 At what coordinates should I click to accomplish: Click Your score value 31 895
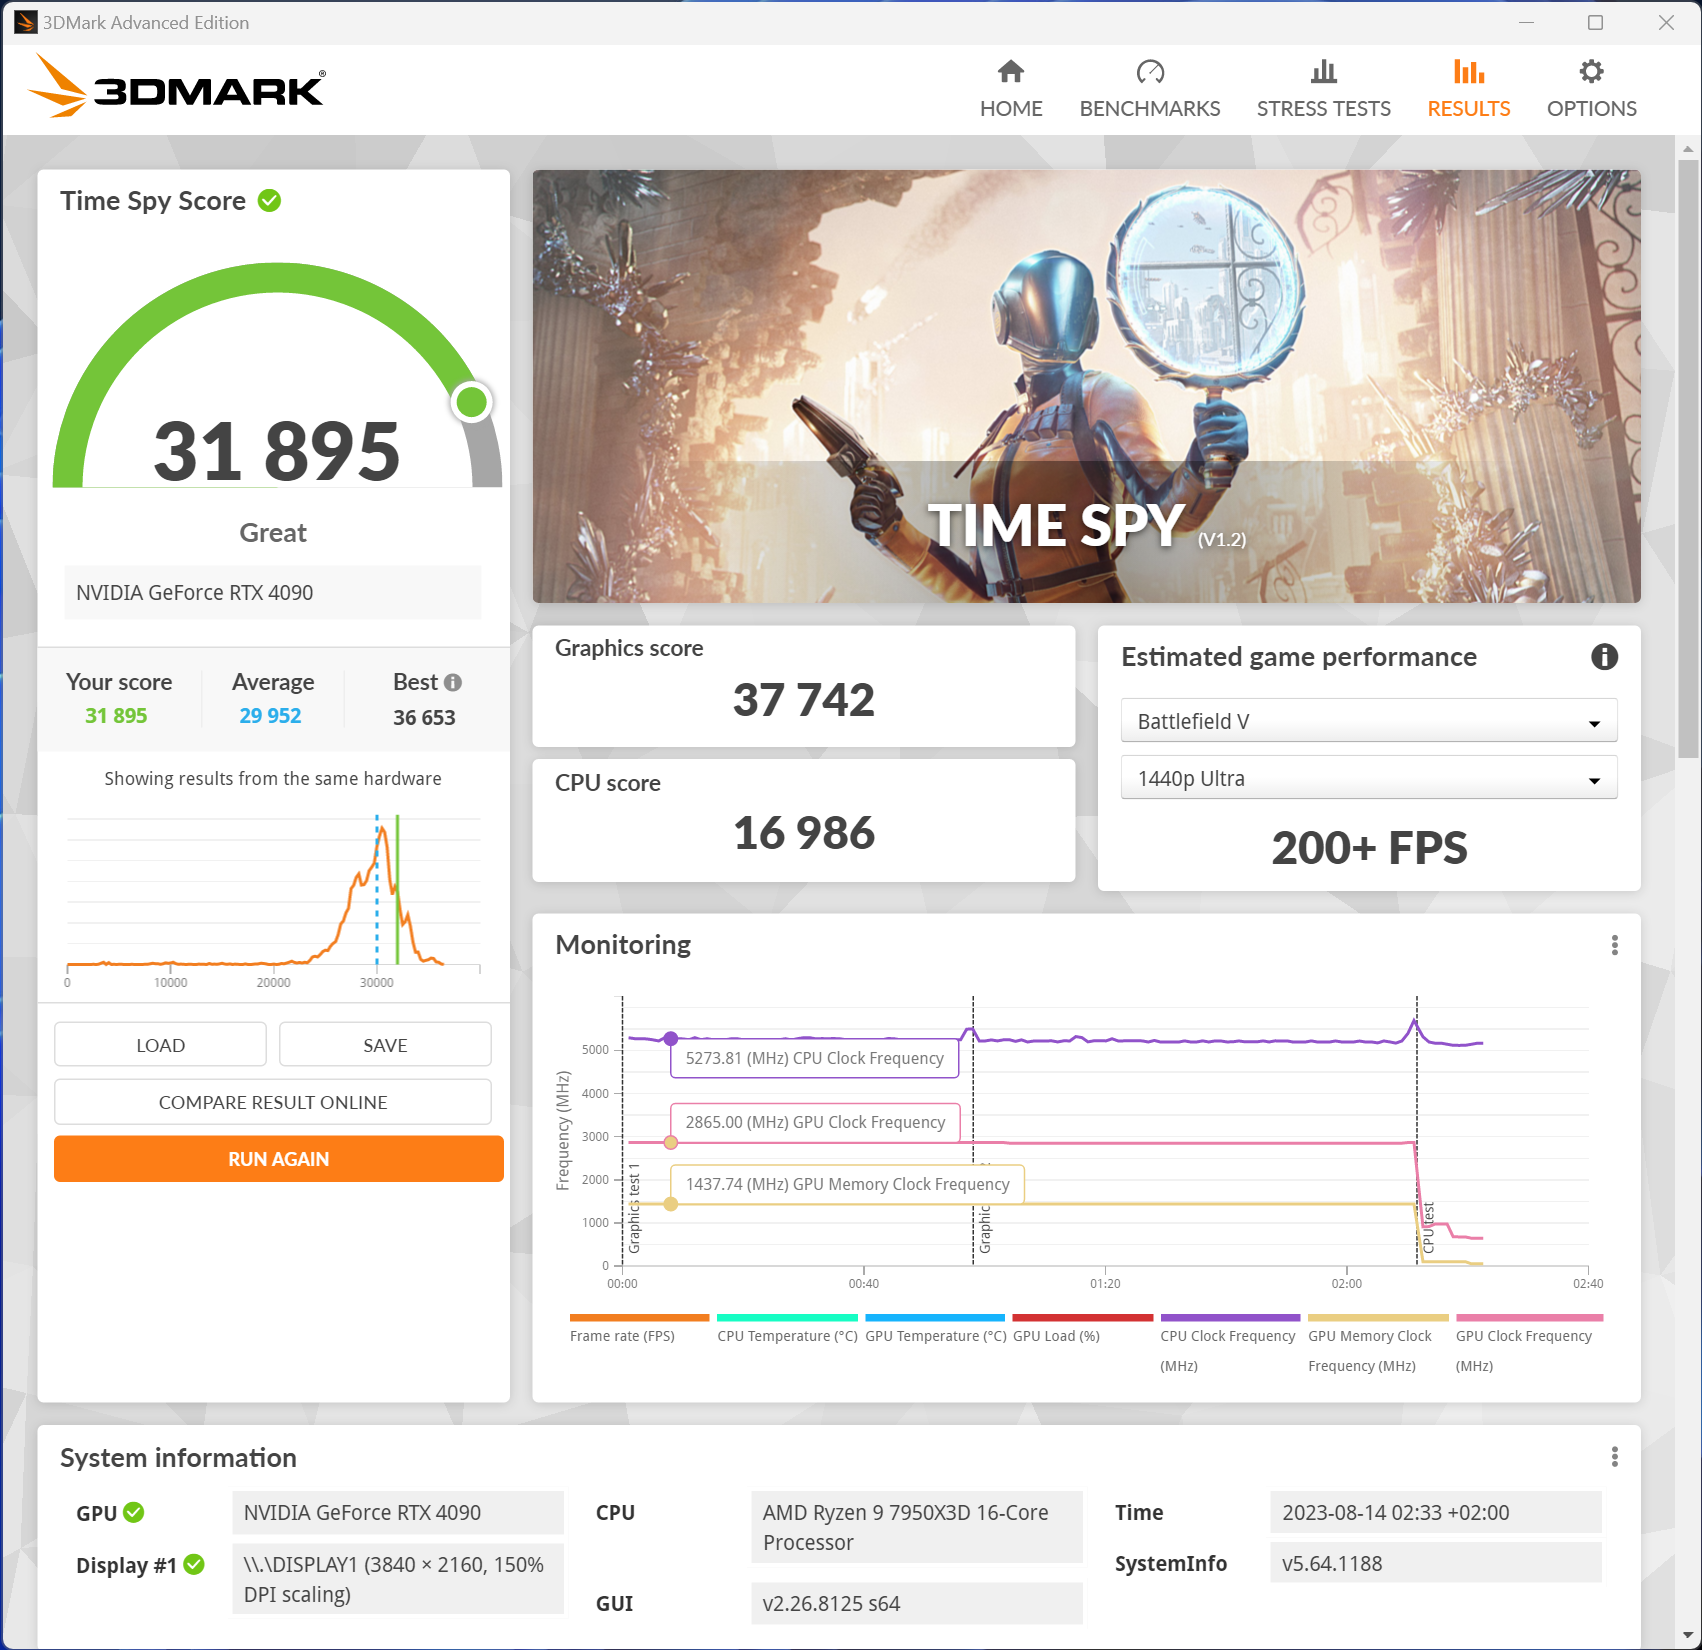[x=116, y=716]
